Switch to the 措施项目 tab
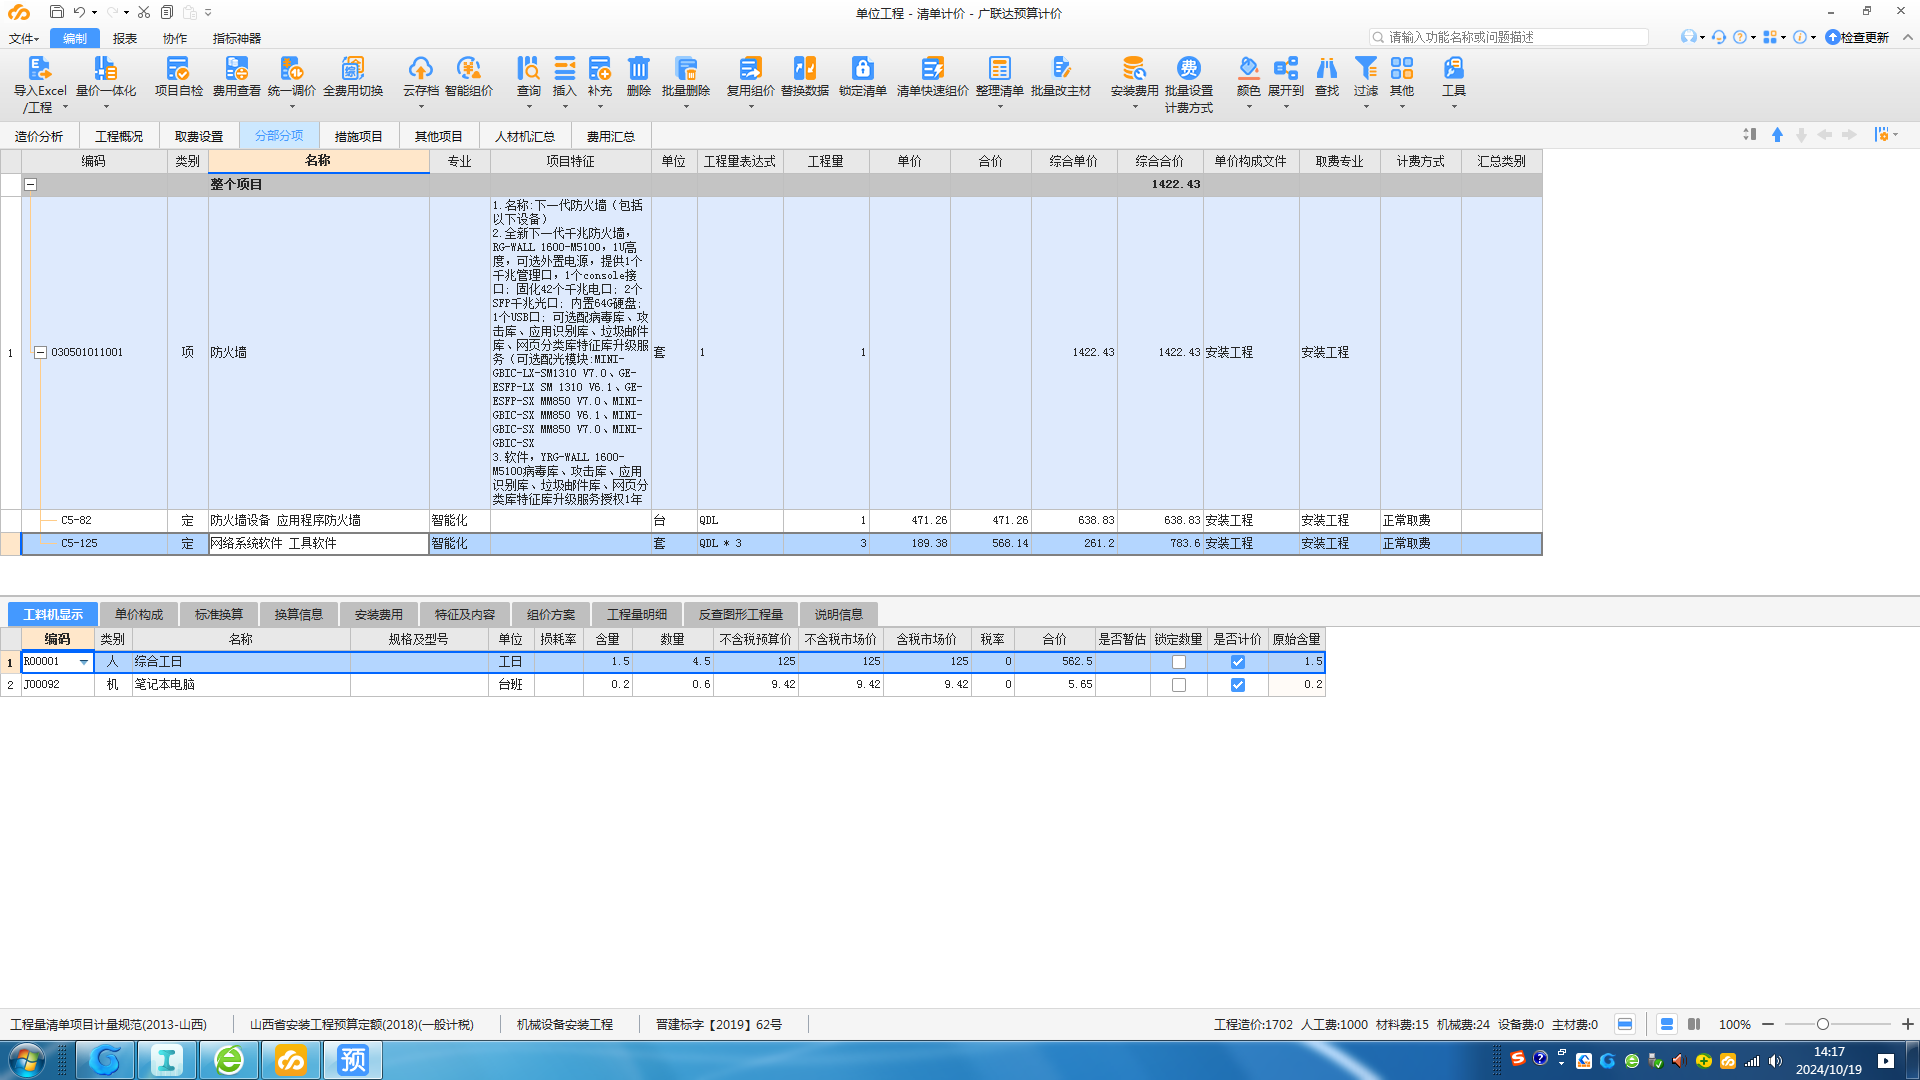Viewport: 1920px width, 1080px height. 358,136
